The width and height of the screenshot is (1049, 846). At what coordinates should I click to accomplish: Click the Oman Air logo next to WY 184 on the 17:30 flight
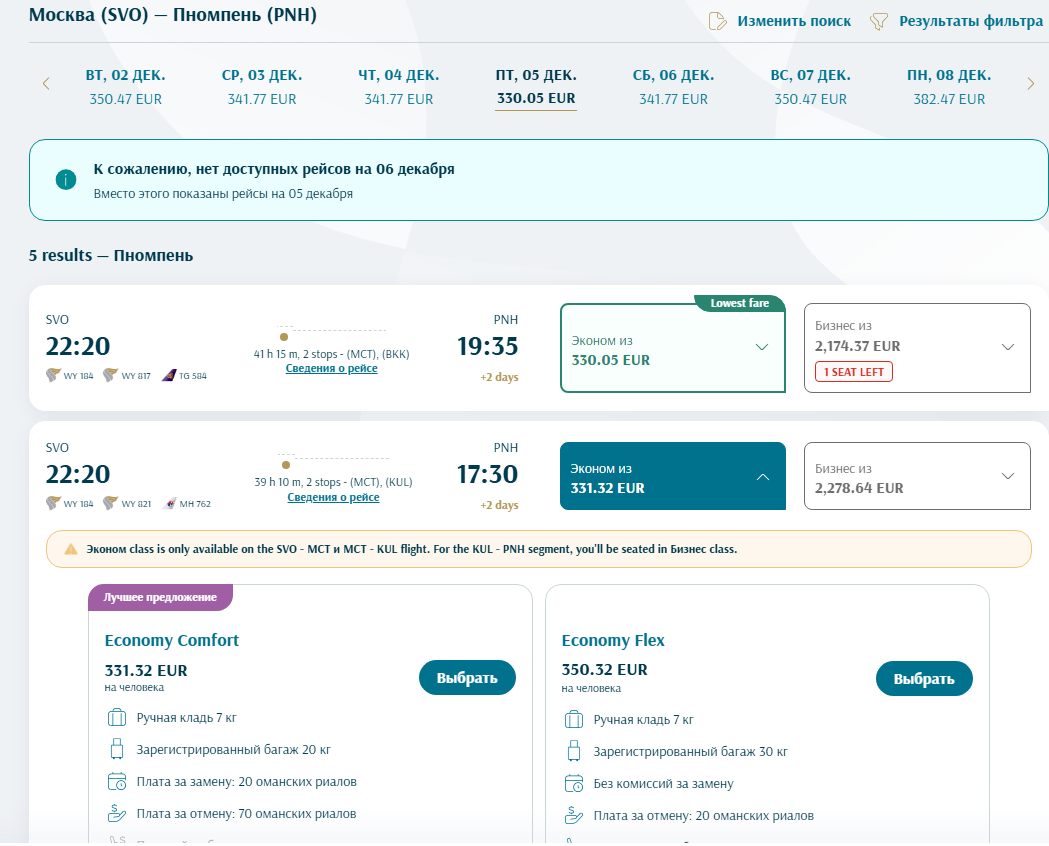click(53, 503)
